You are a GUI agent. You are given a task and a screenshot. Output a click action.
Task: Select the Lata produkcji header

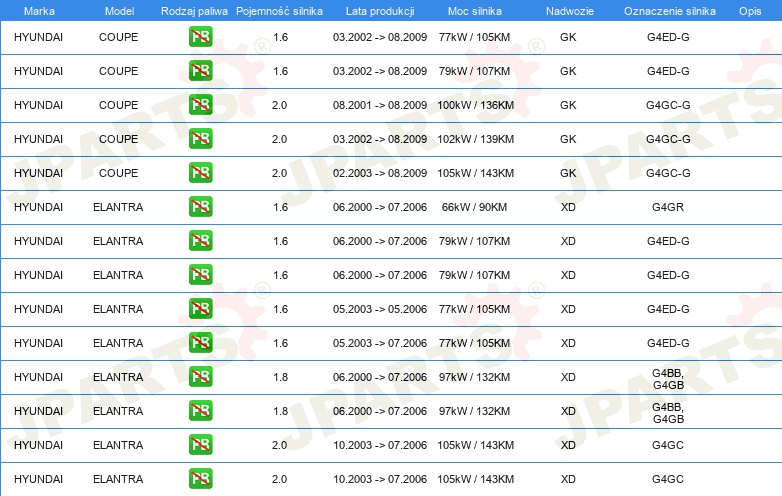pos(380,11)
